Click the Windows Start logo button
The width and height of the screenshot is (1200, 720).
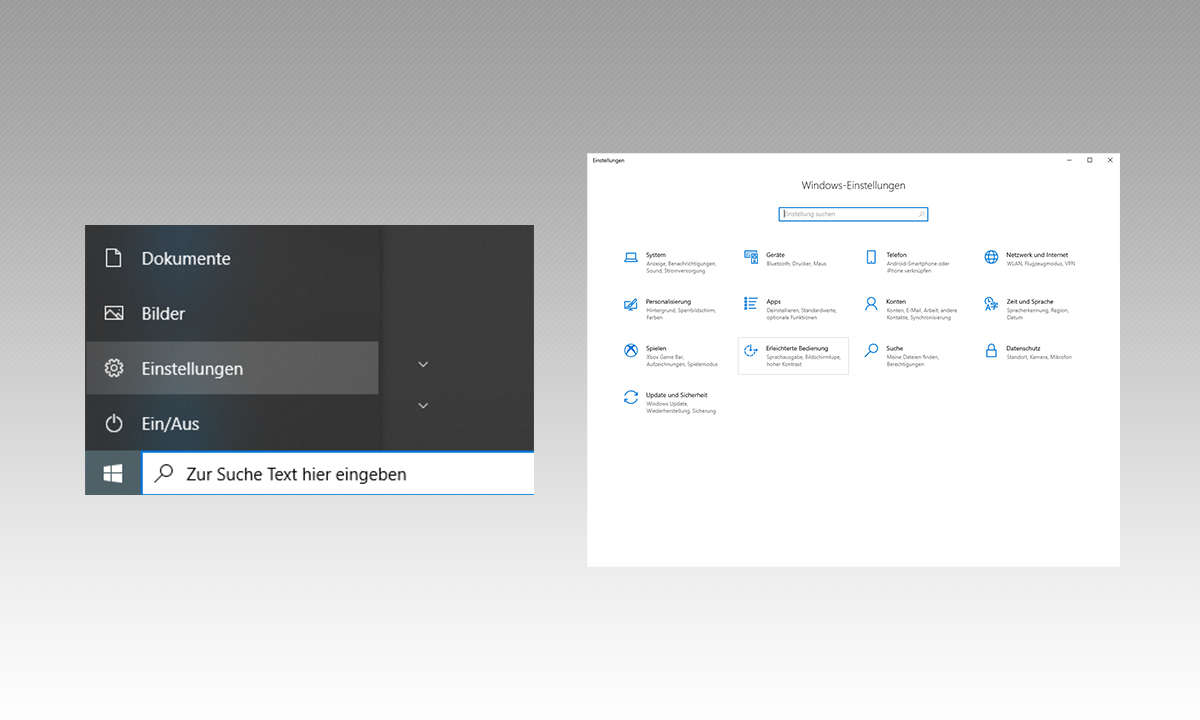(x=113, y=474)
